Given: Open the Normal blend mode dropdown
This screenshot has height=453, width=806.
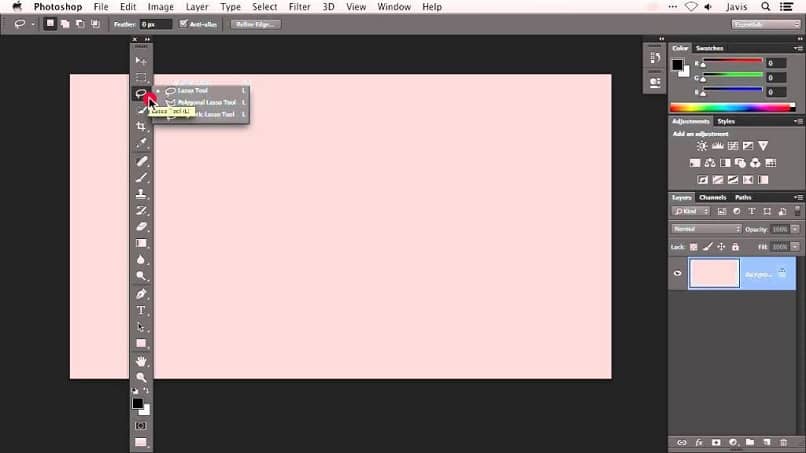Looking at the screenshot, I should pos(706,229).
